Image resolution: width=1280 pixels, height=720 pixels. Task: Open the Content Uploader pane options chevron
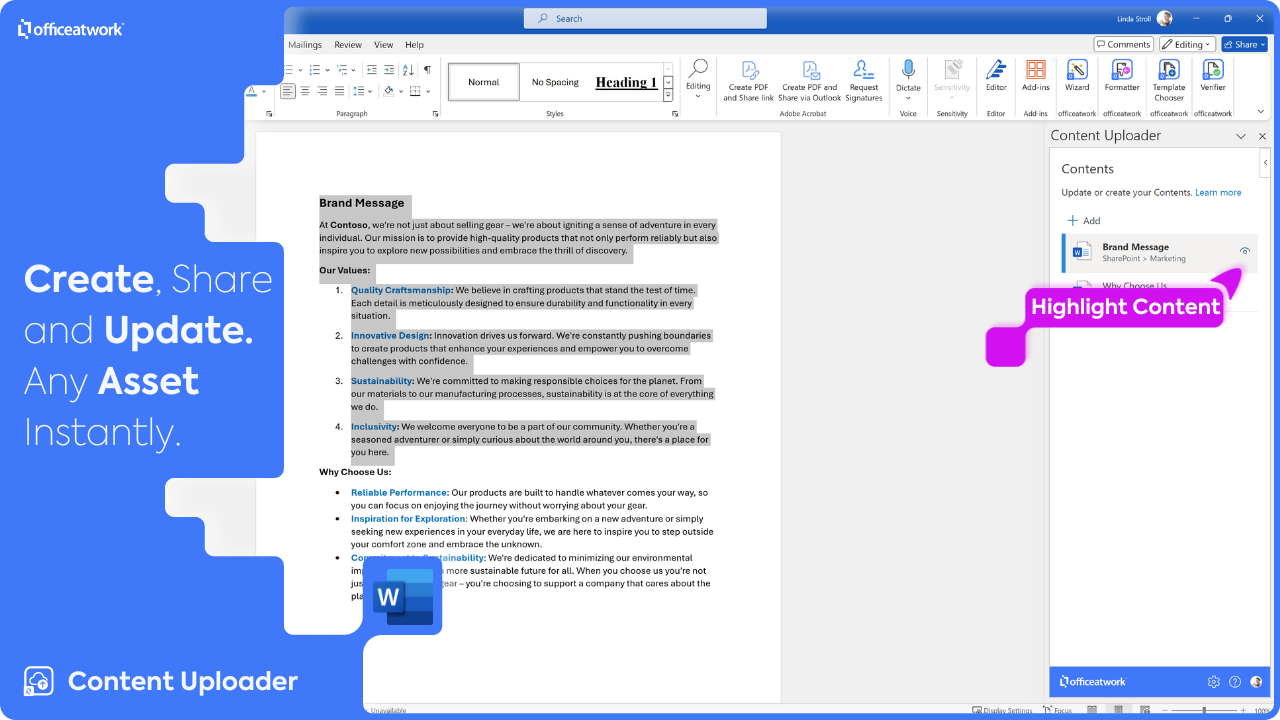tap(1241, 136)
